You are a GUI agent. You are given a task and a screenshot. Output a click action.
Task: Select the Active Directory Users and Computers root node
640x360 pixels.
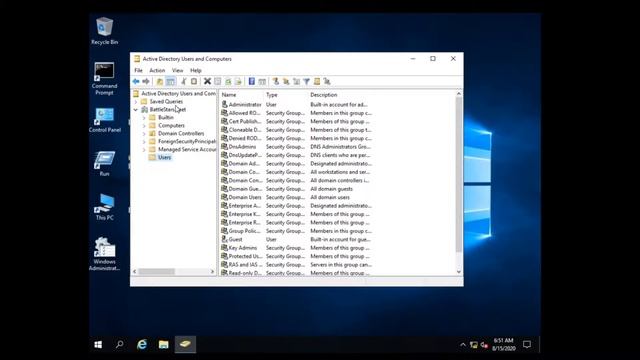[178, 93]
